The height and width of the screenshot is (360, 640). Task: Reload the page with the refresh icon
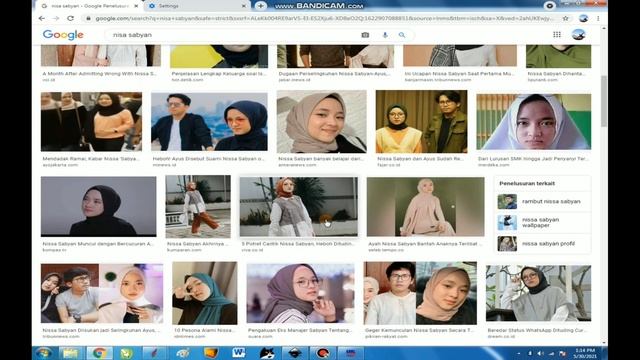coord(70,18)
